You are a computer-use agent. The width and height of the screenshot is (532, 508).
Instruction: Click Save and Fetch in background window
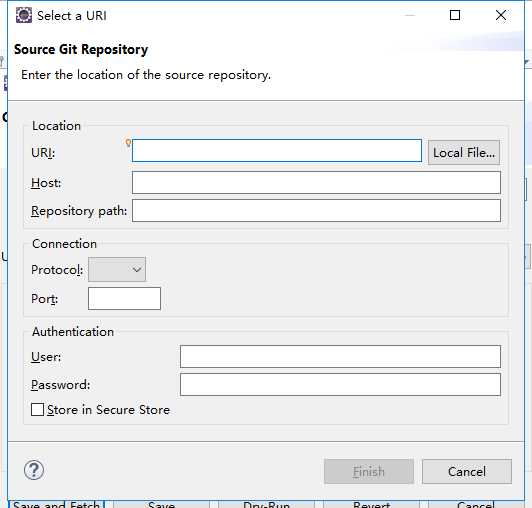(x=56, y=504)
